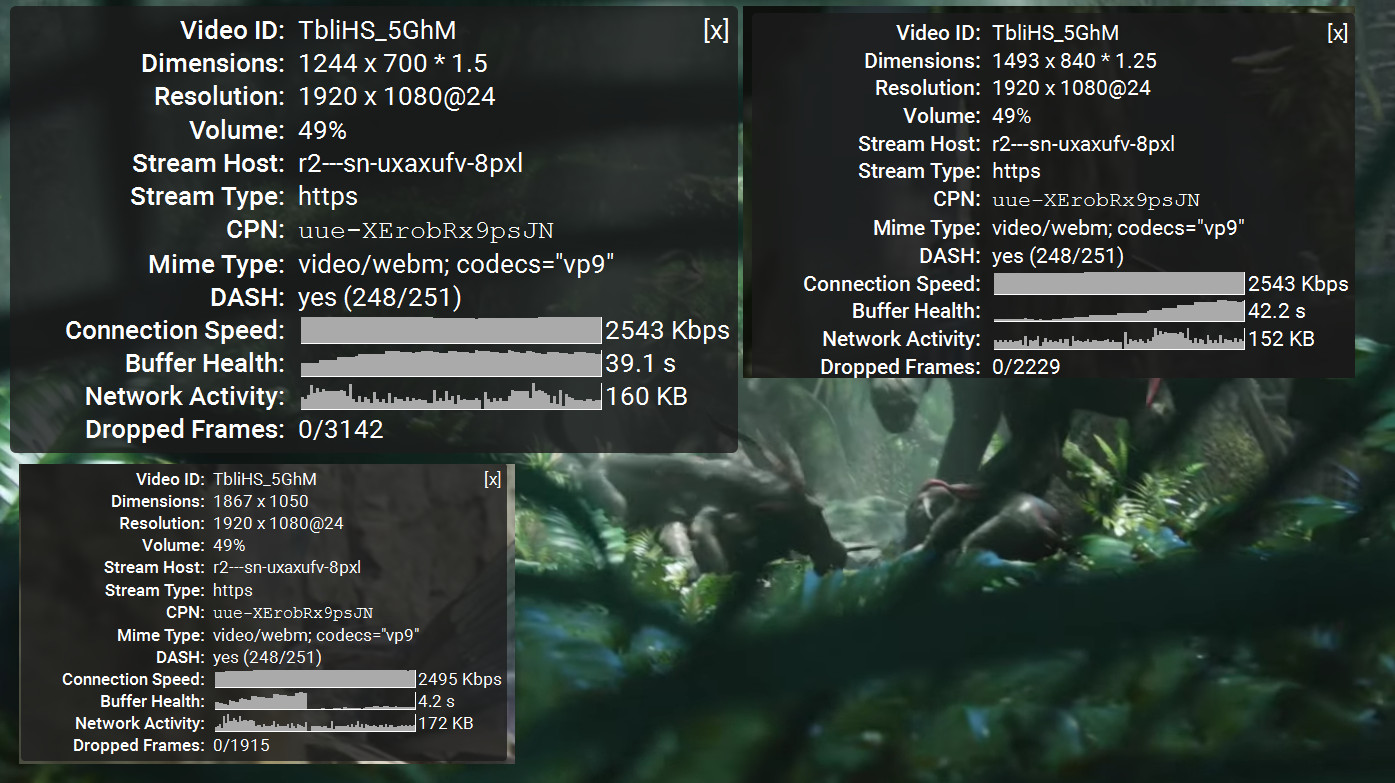Screen dimensions: 1395x783
Task: Select the DASH value in the 1244 x 700 panel
Action: [x=380, y=297]
